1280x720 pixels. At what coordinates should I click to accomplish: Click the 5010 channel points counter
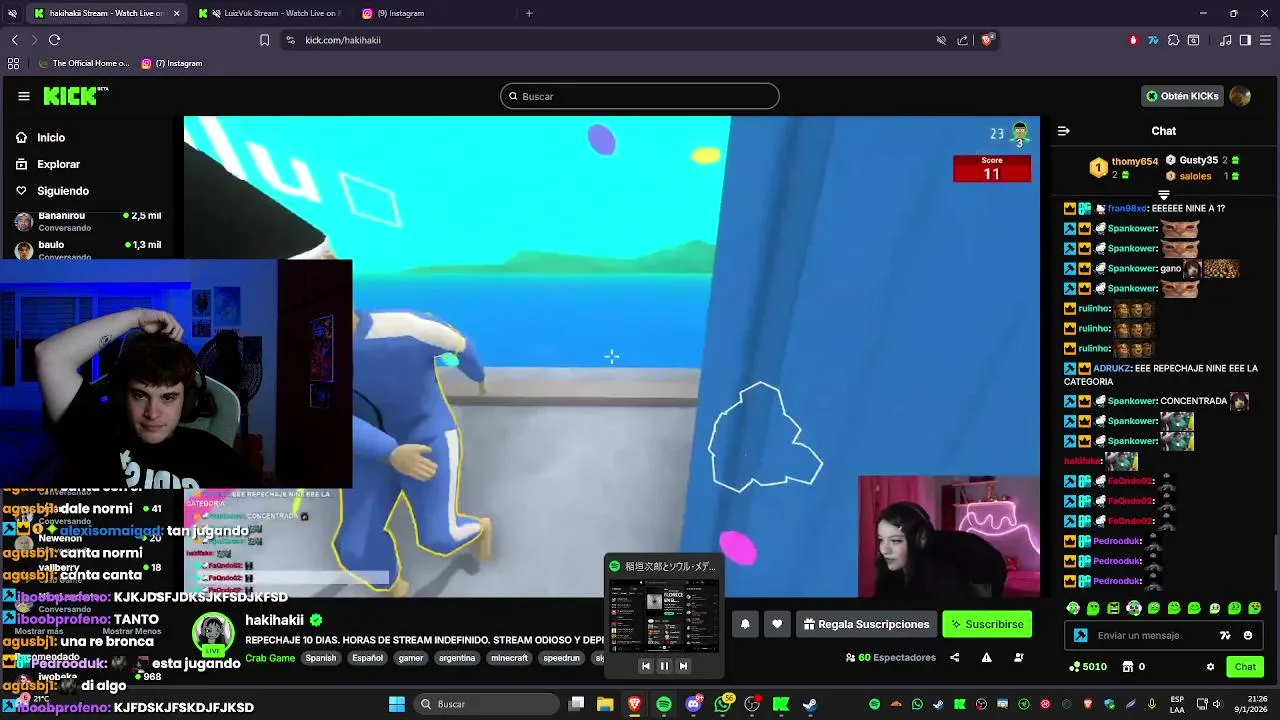(x=1088, y=667)
